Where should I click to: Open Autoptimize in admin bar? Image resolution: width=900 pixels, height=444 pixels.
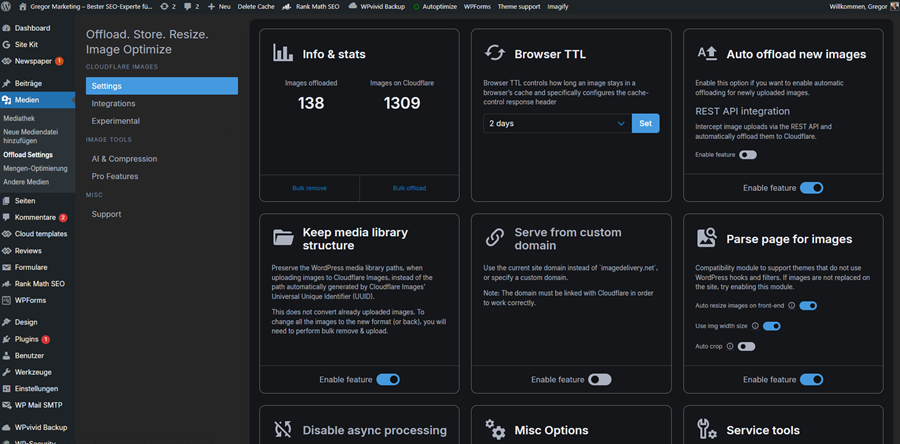(435, 7)
